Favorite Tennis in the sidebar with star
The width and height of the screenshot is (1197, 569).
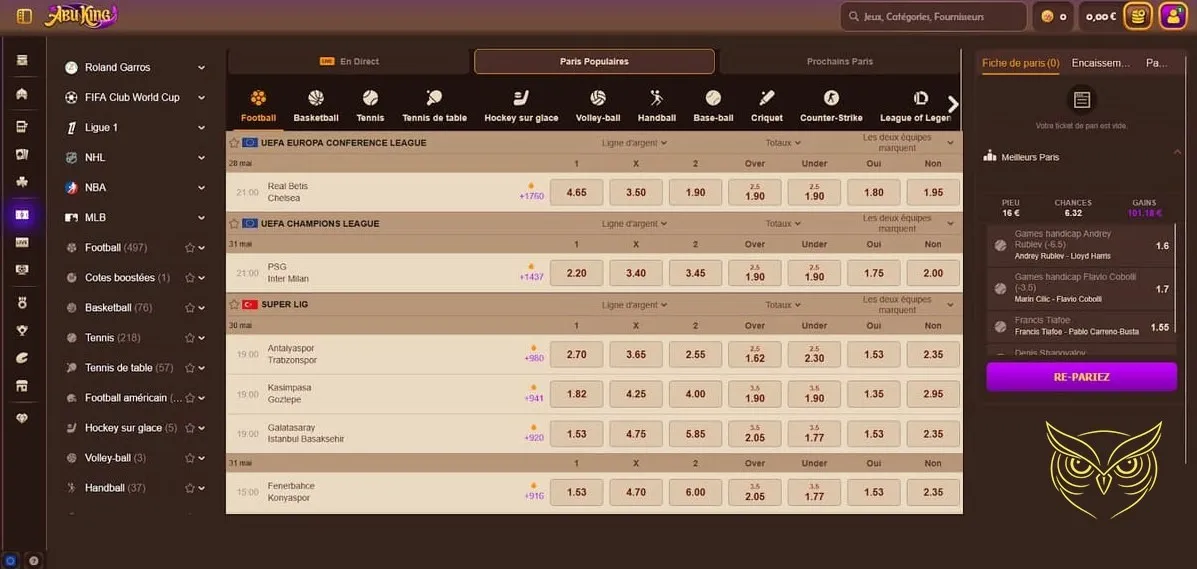pos(189,338)
